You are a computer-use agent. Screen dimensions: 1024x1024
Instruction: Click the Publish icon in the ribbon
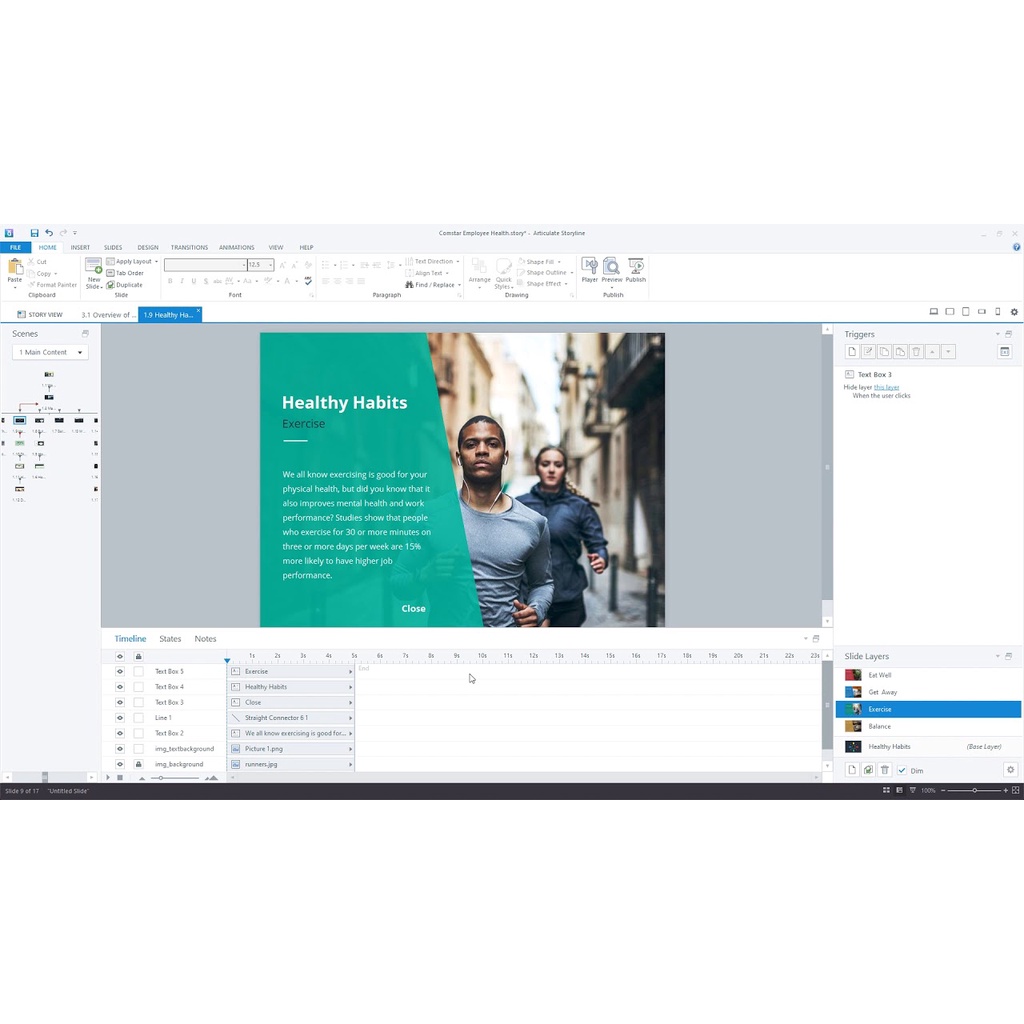click(636, 267)
